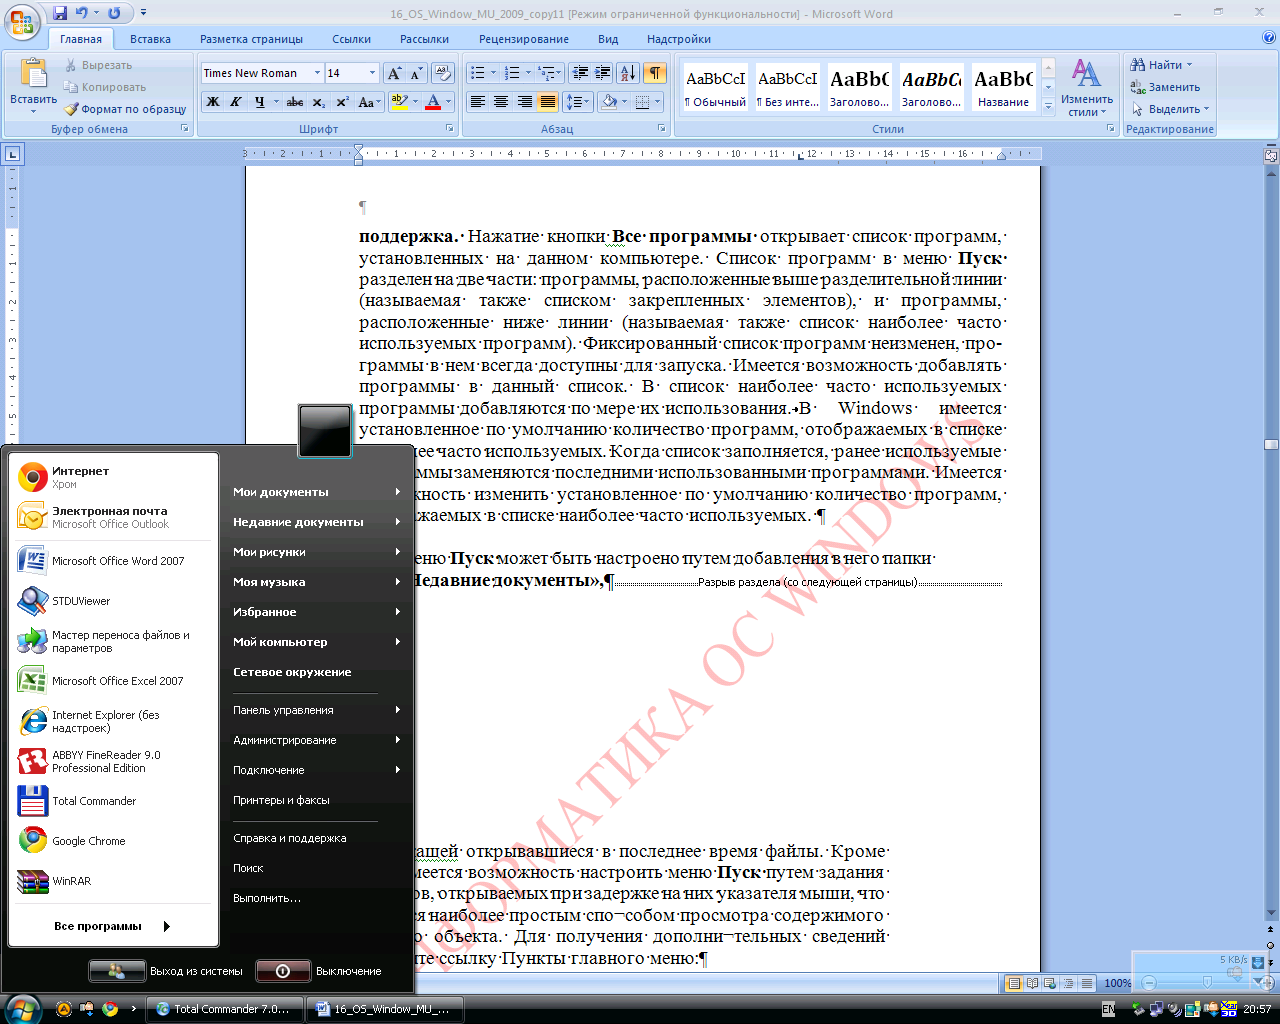The height and width of the screenshot is (1024, 1280).
Task: Open the Вид ribbon tab
Action: [608, 39]
